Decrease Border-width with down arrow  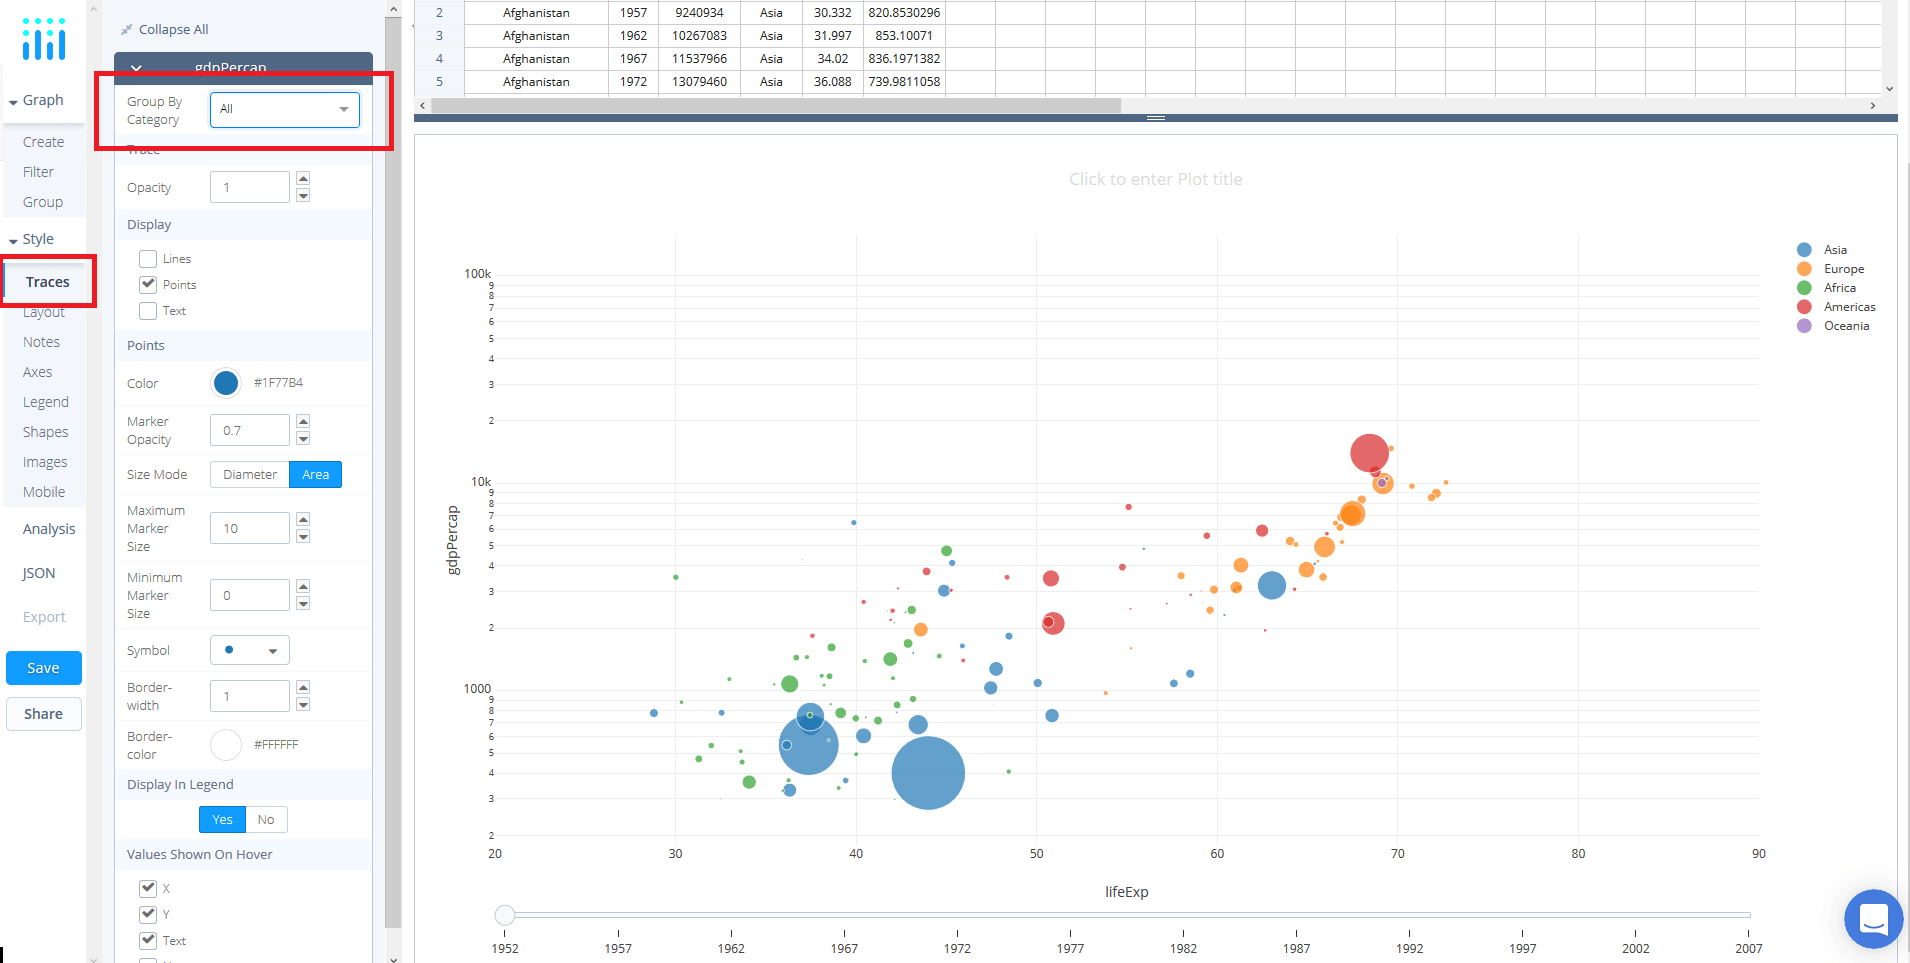coord(303,703)
